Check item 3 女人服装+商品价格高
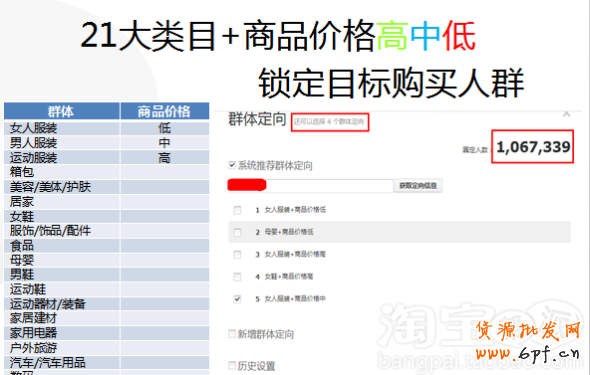Viewport: 590px width, 375px height. point(237,255)
